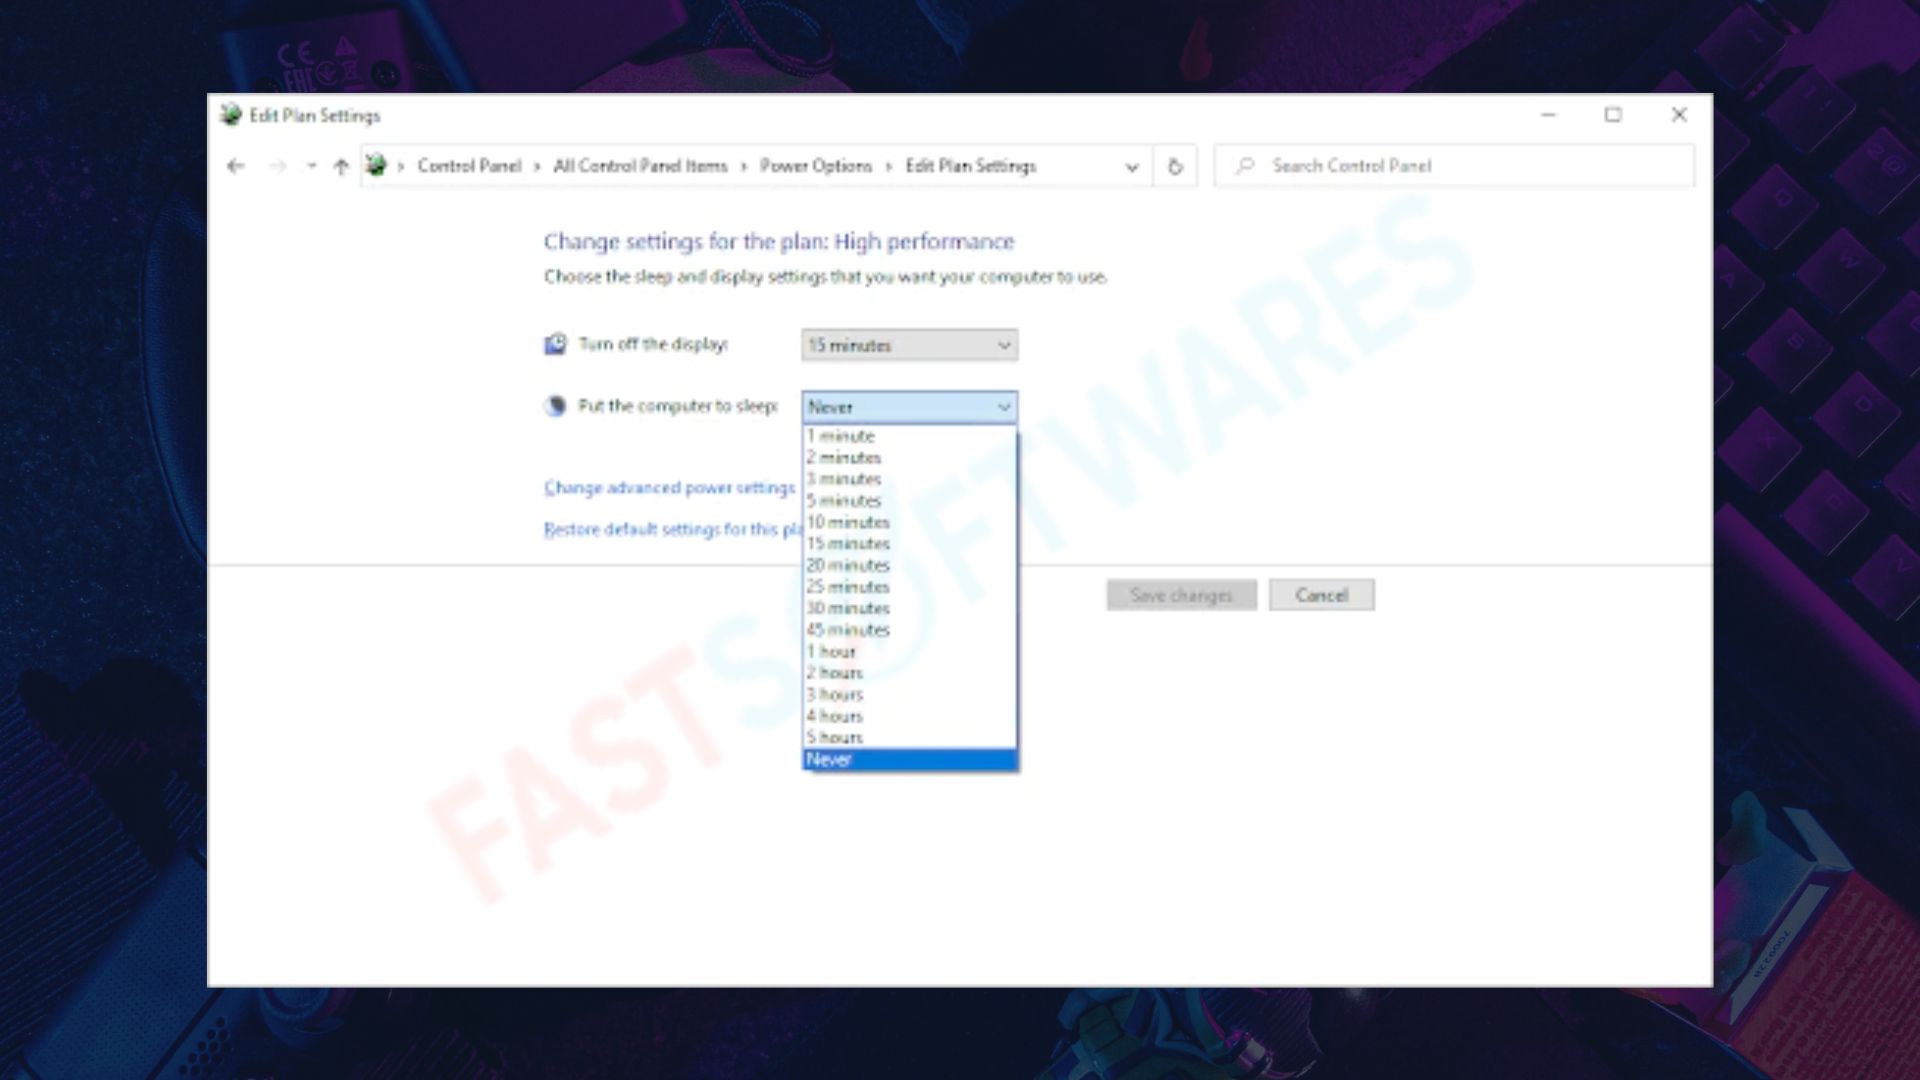Click the Control Panel icon in address bar
This screenshot has height=1080, width=1920.
pos(376,165)
